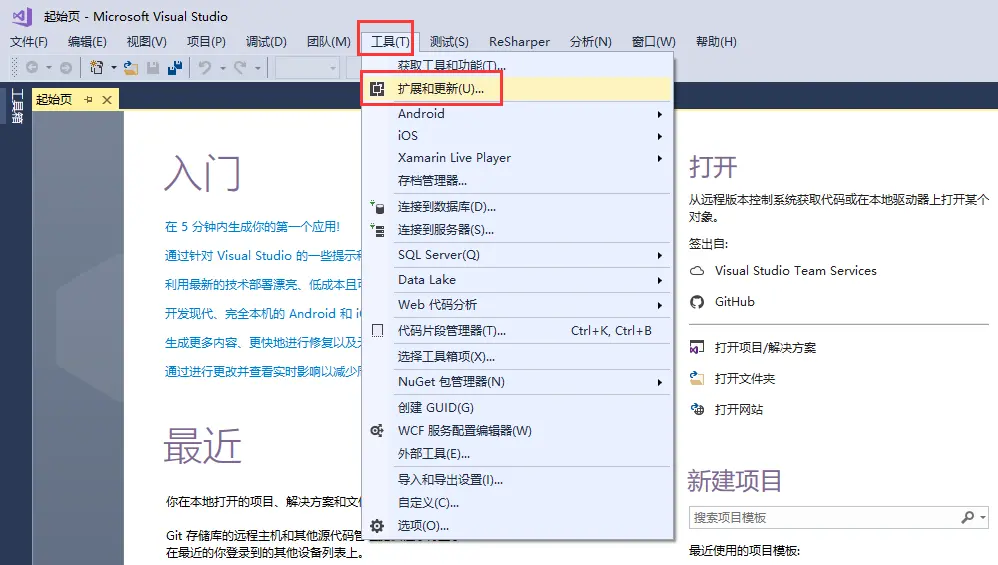
Task: Click the GitHub octocat icon
Action: 697,302
